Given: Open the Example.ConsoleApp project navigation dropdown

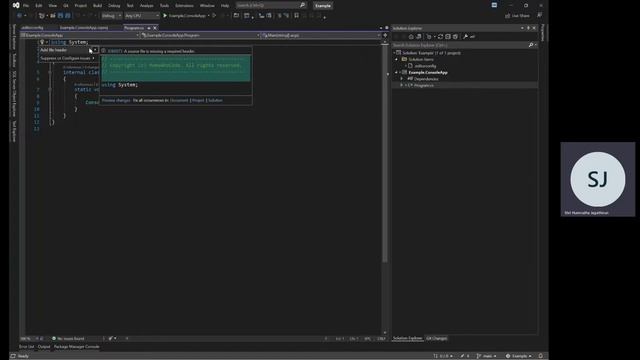Looking at the screenshot, I should (x=80, y=36).
